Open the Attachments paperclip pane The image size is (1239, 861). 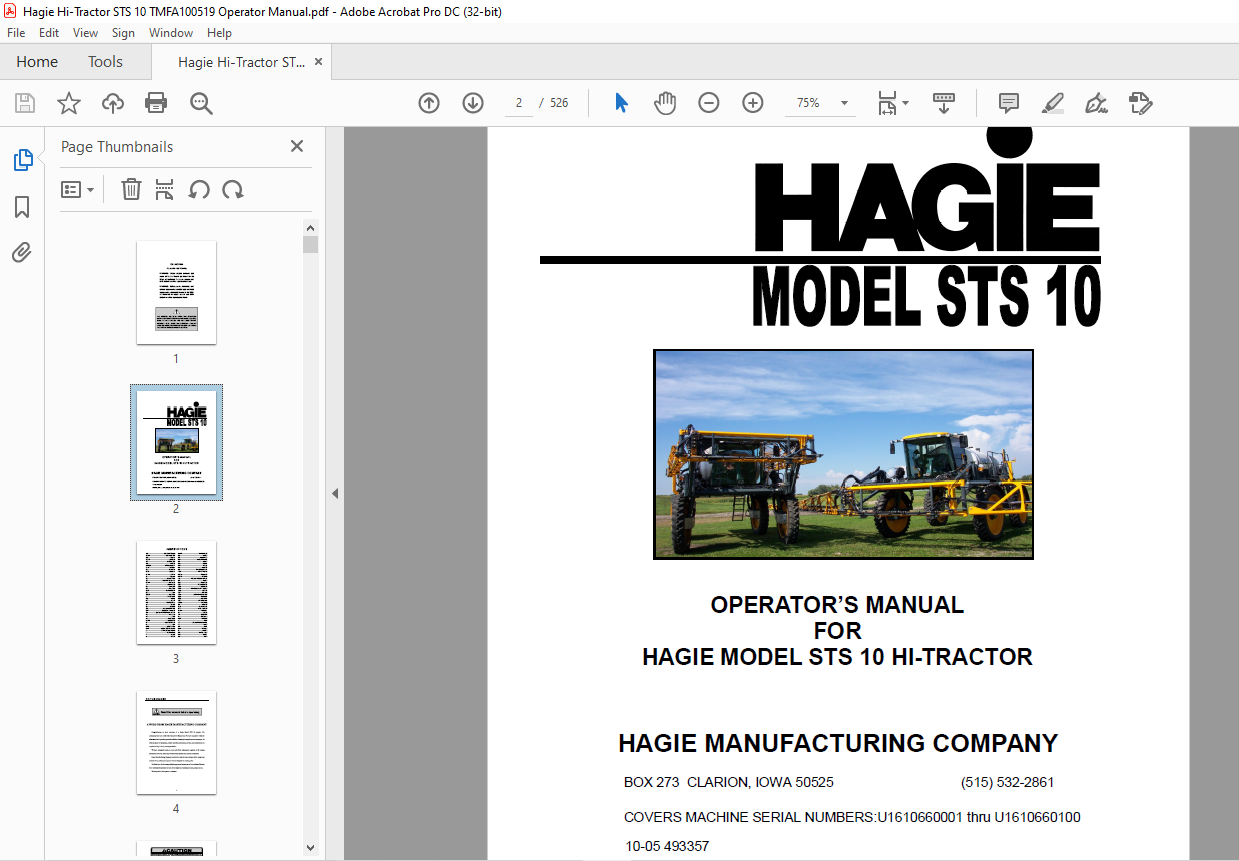point(22,253)
